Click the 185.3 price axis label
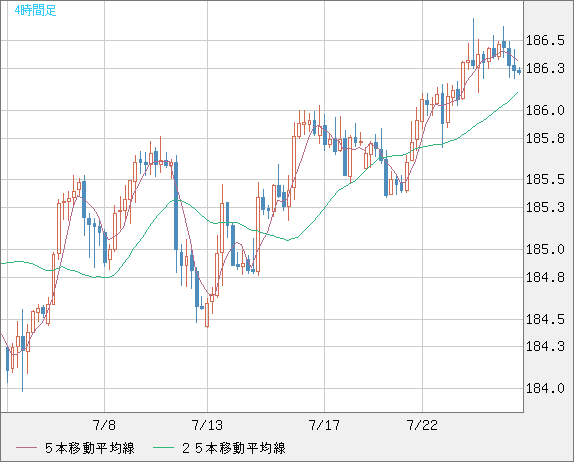Image resolution: width=574 pixels, height=462 pixels. tap(545, 208)
